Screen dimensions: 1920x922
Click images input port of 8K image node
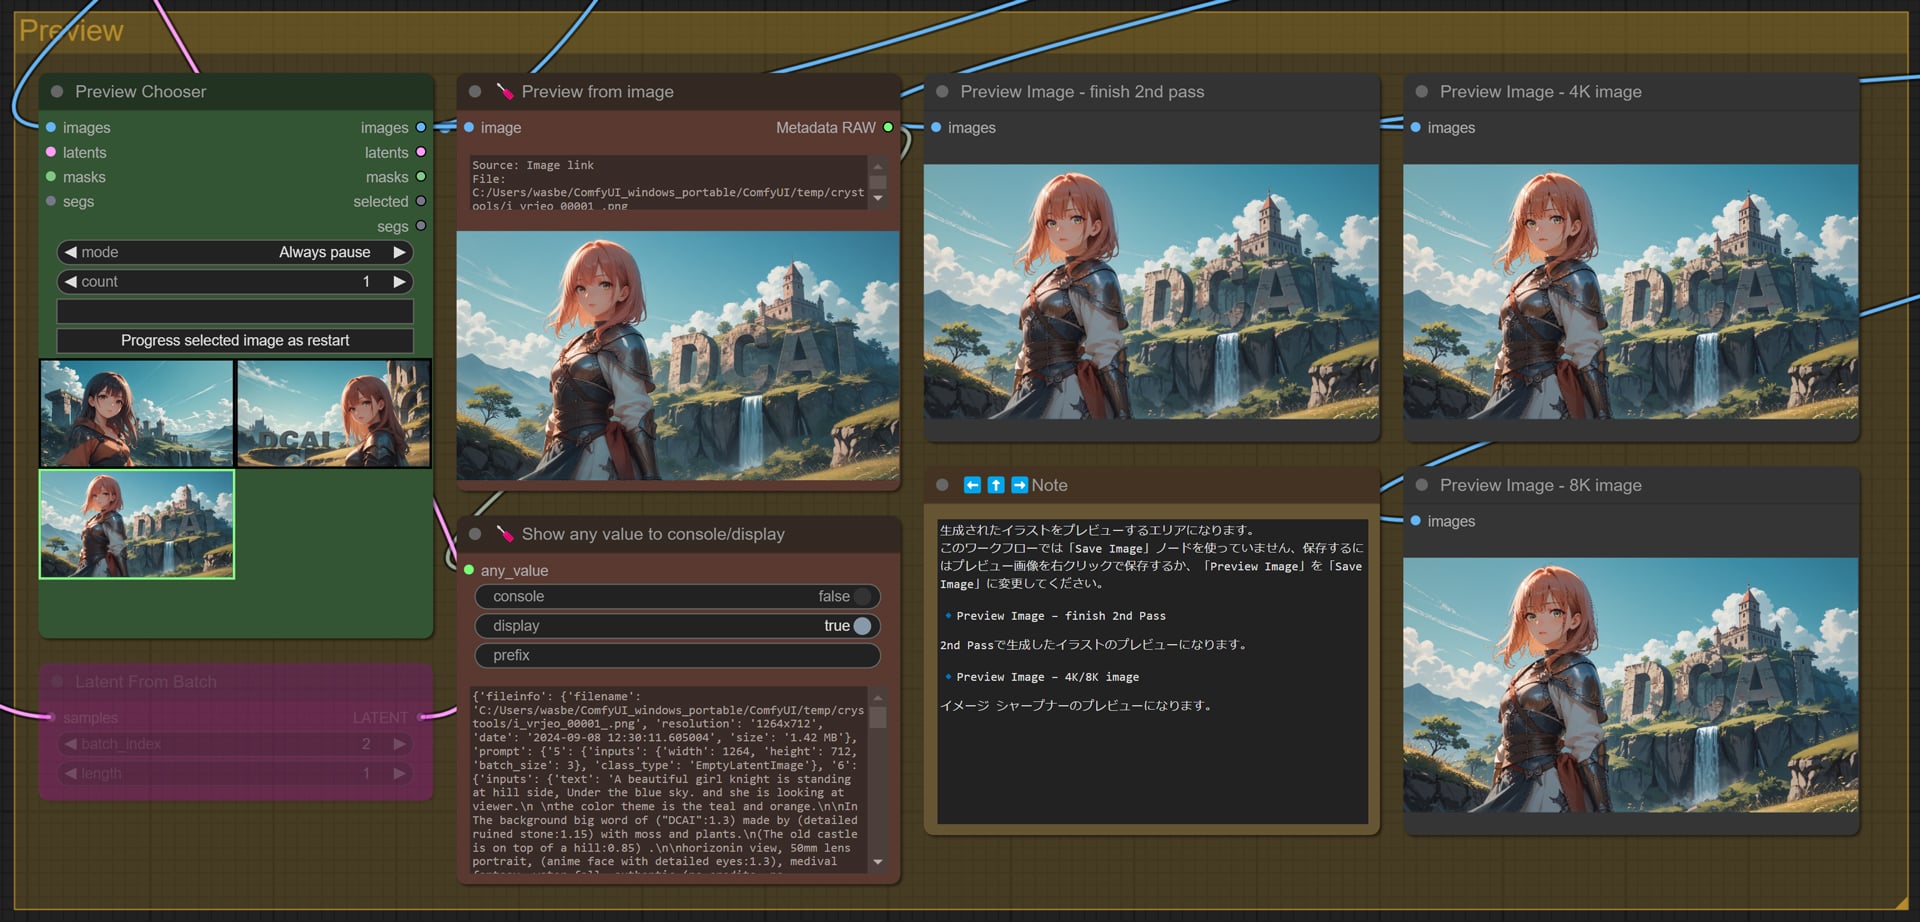click(1416, 521)
